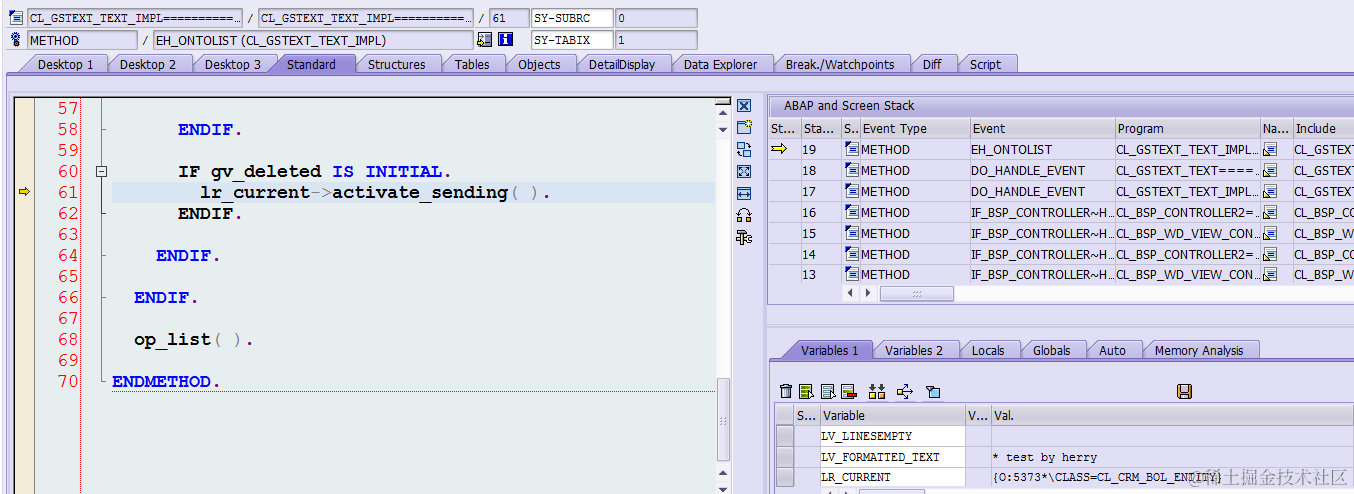
Task: Open the Objects tab
Action: [x=539, y=64]
